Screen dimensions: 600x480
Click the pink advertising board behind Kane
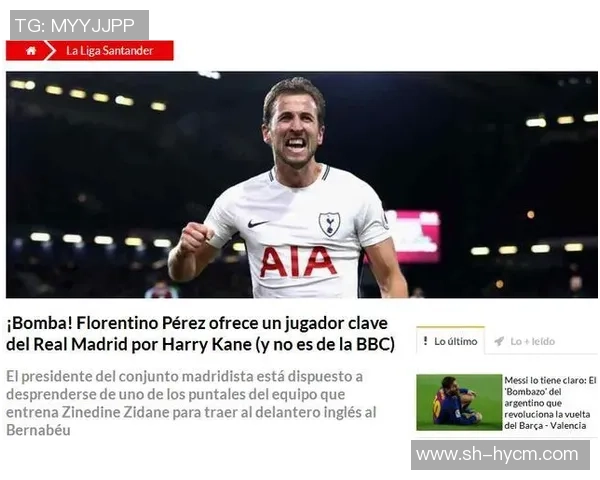(x=413, y=237)
